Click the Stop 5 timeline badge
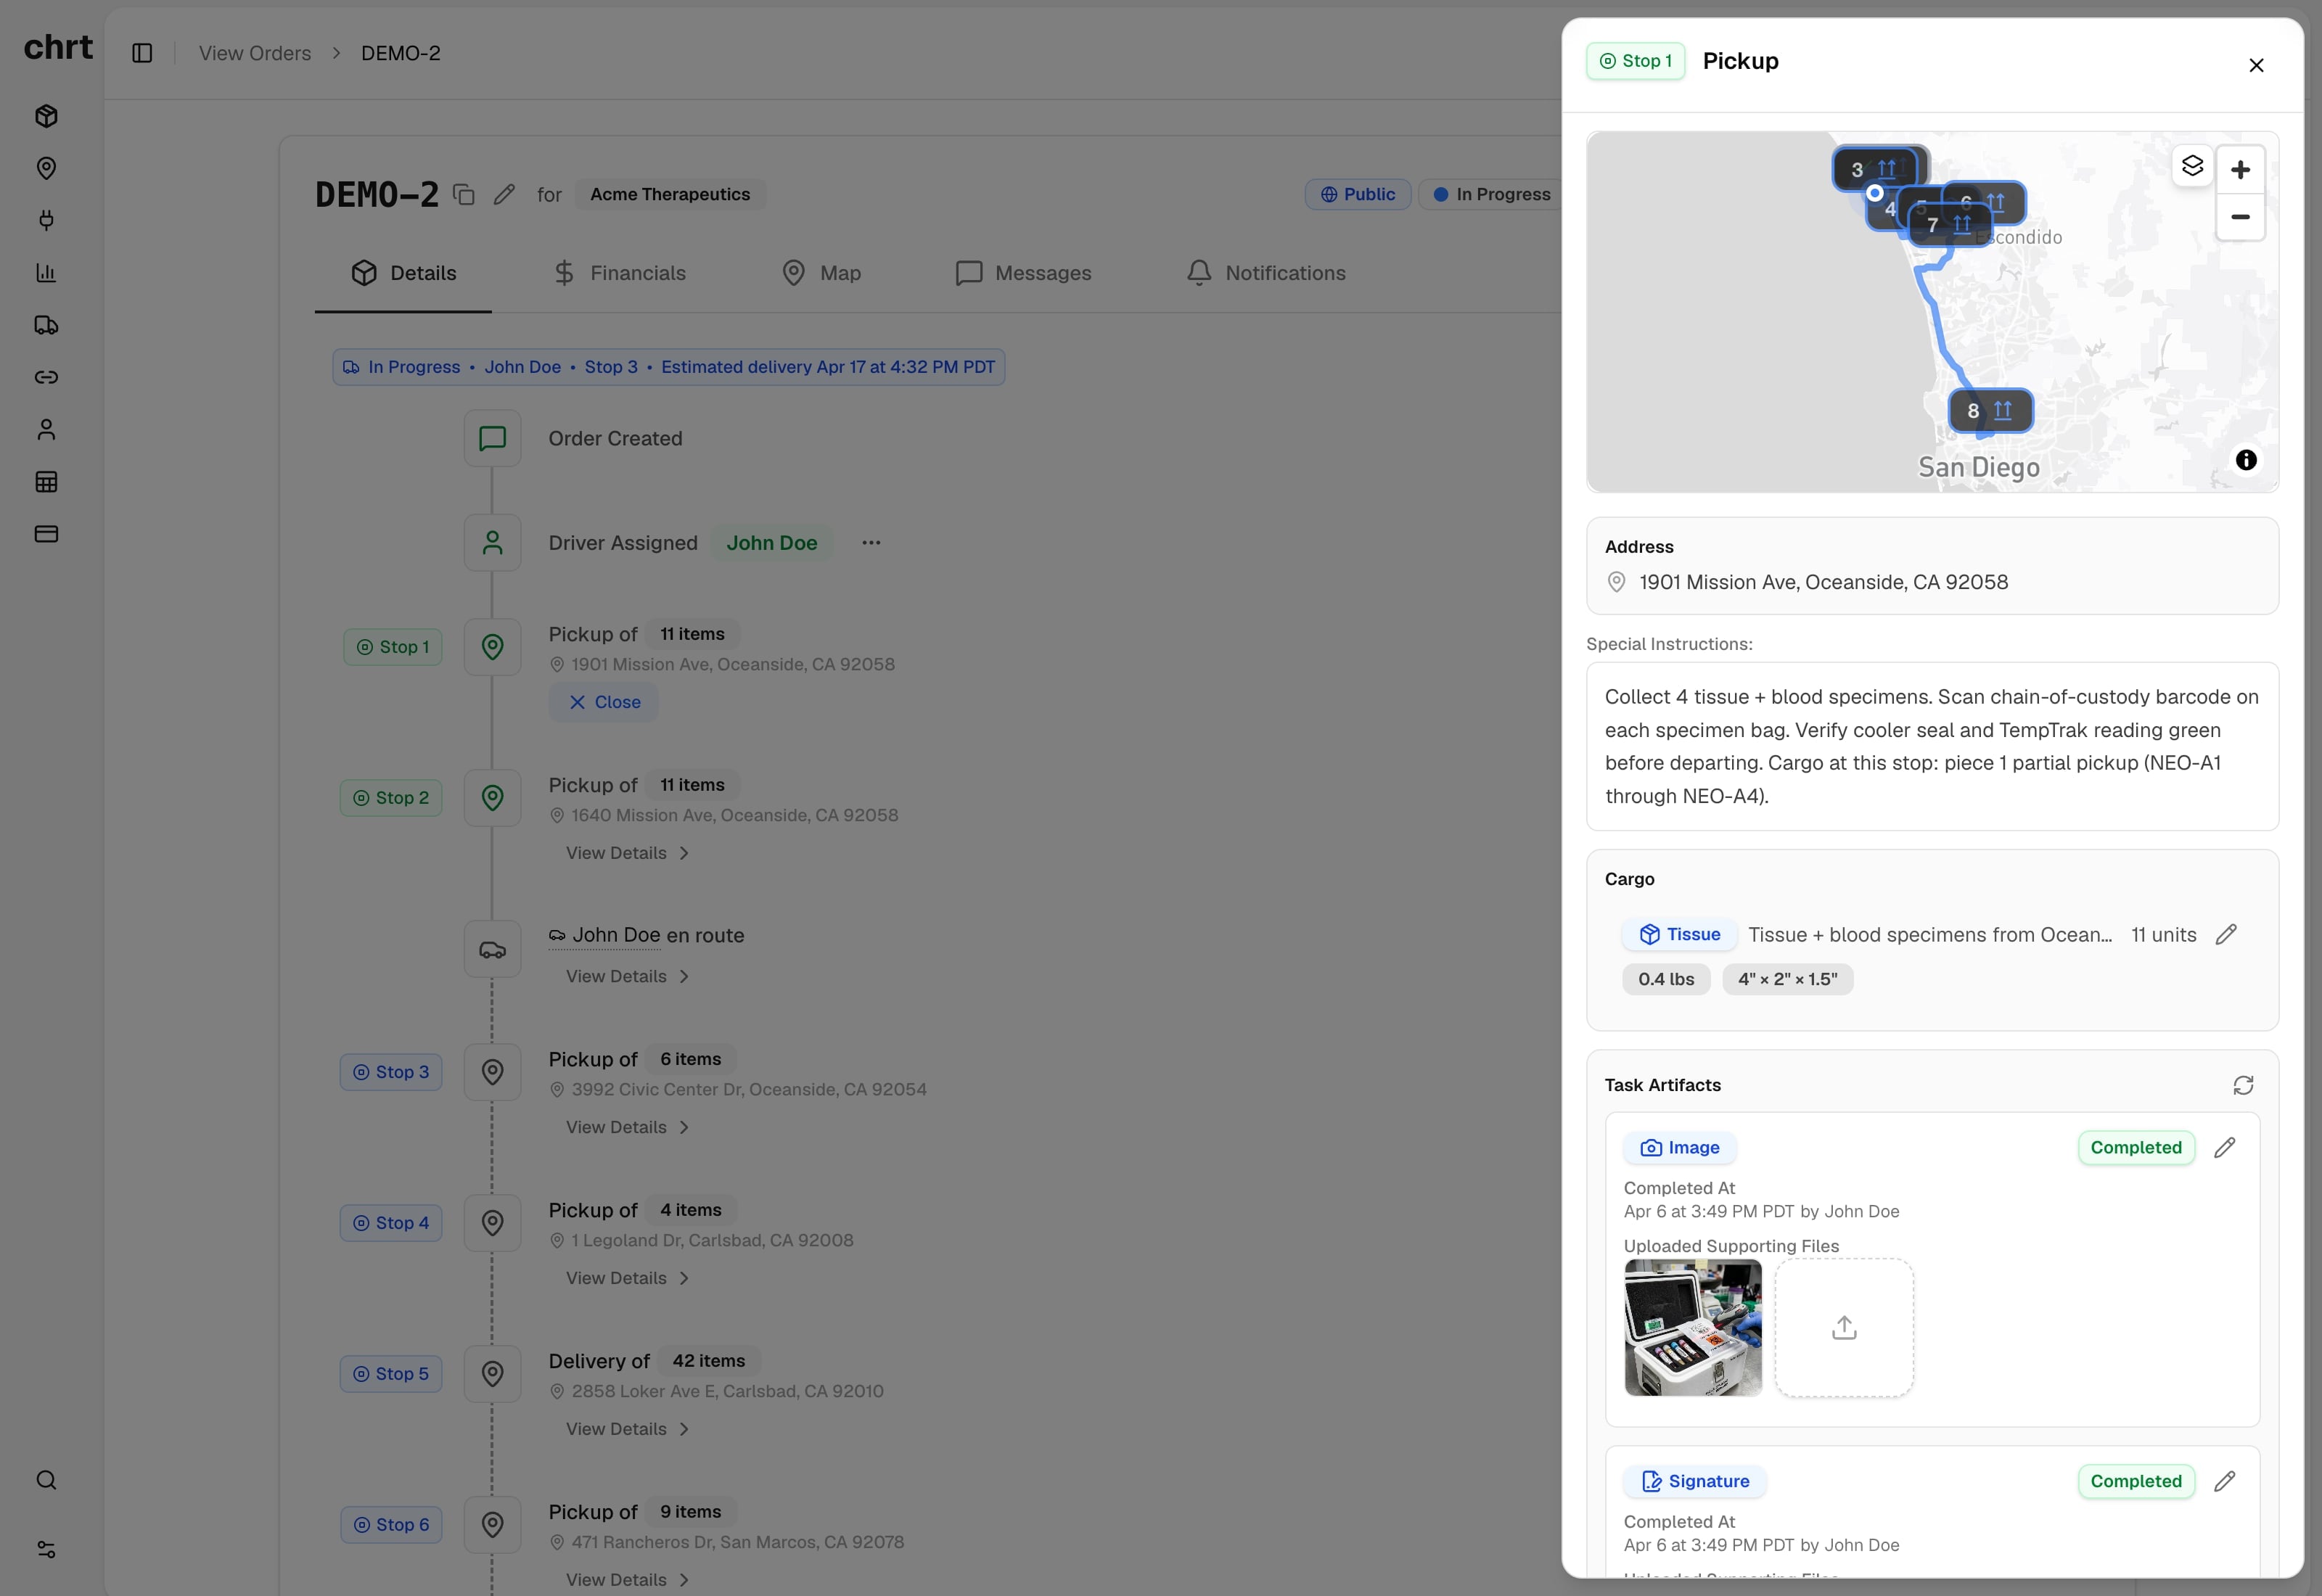Image resolution: width=2322 pixels, height=1596 pixels. 391,1374
